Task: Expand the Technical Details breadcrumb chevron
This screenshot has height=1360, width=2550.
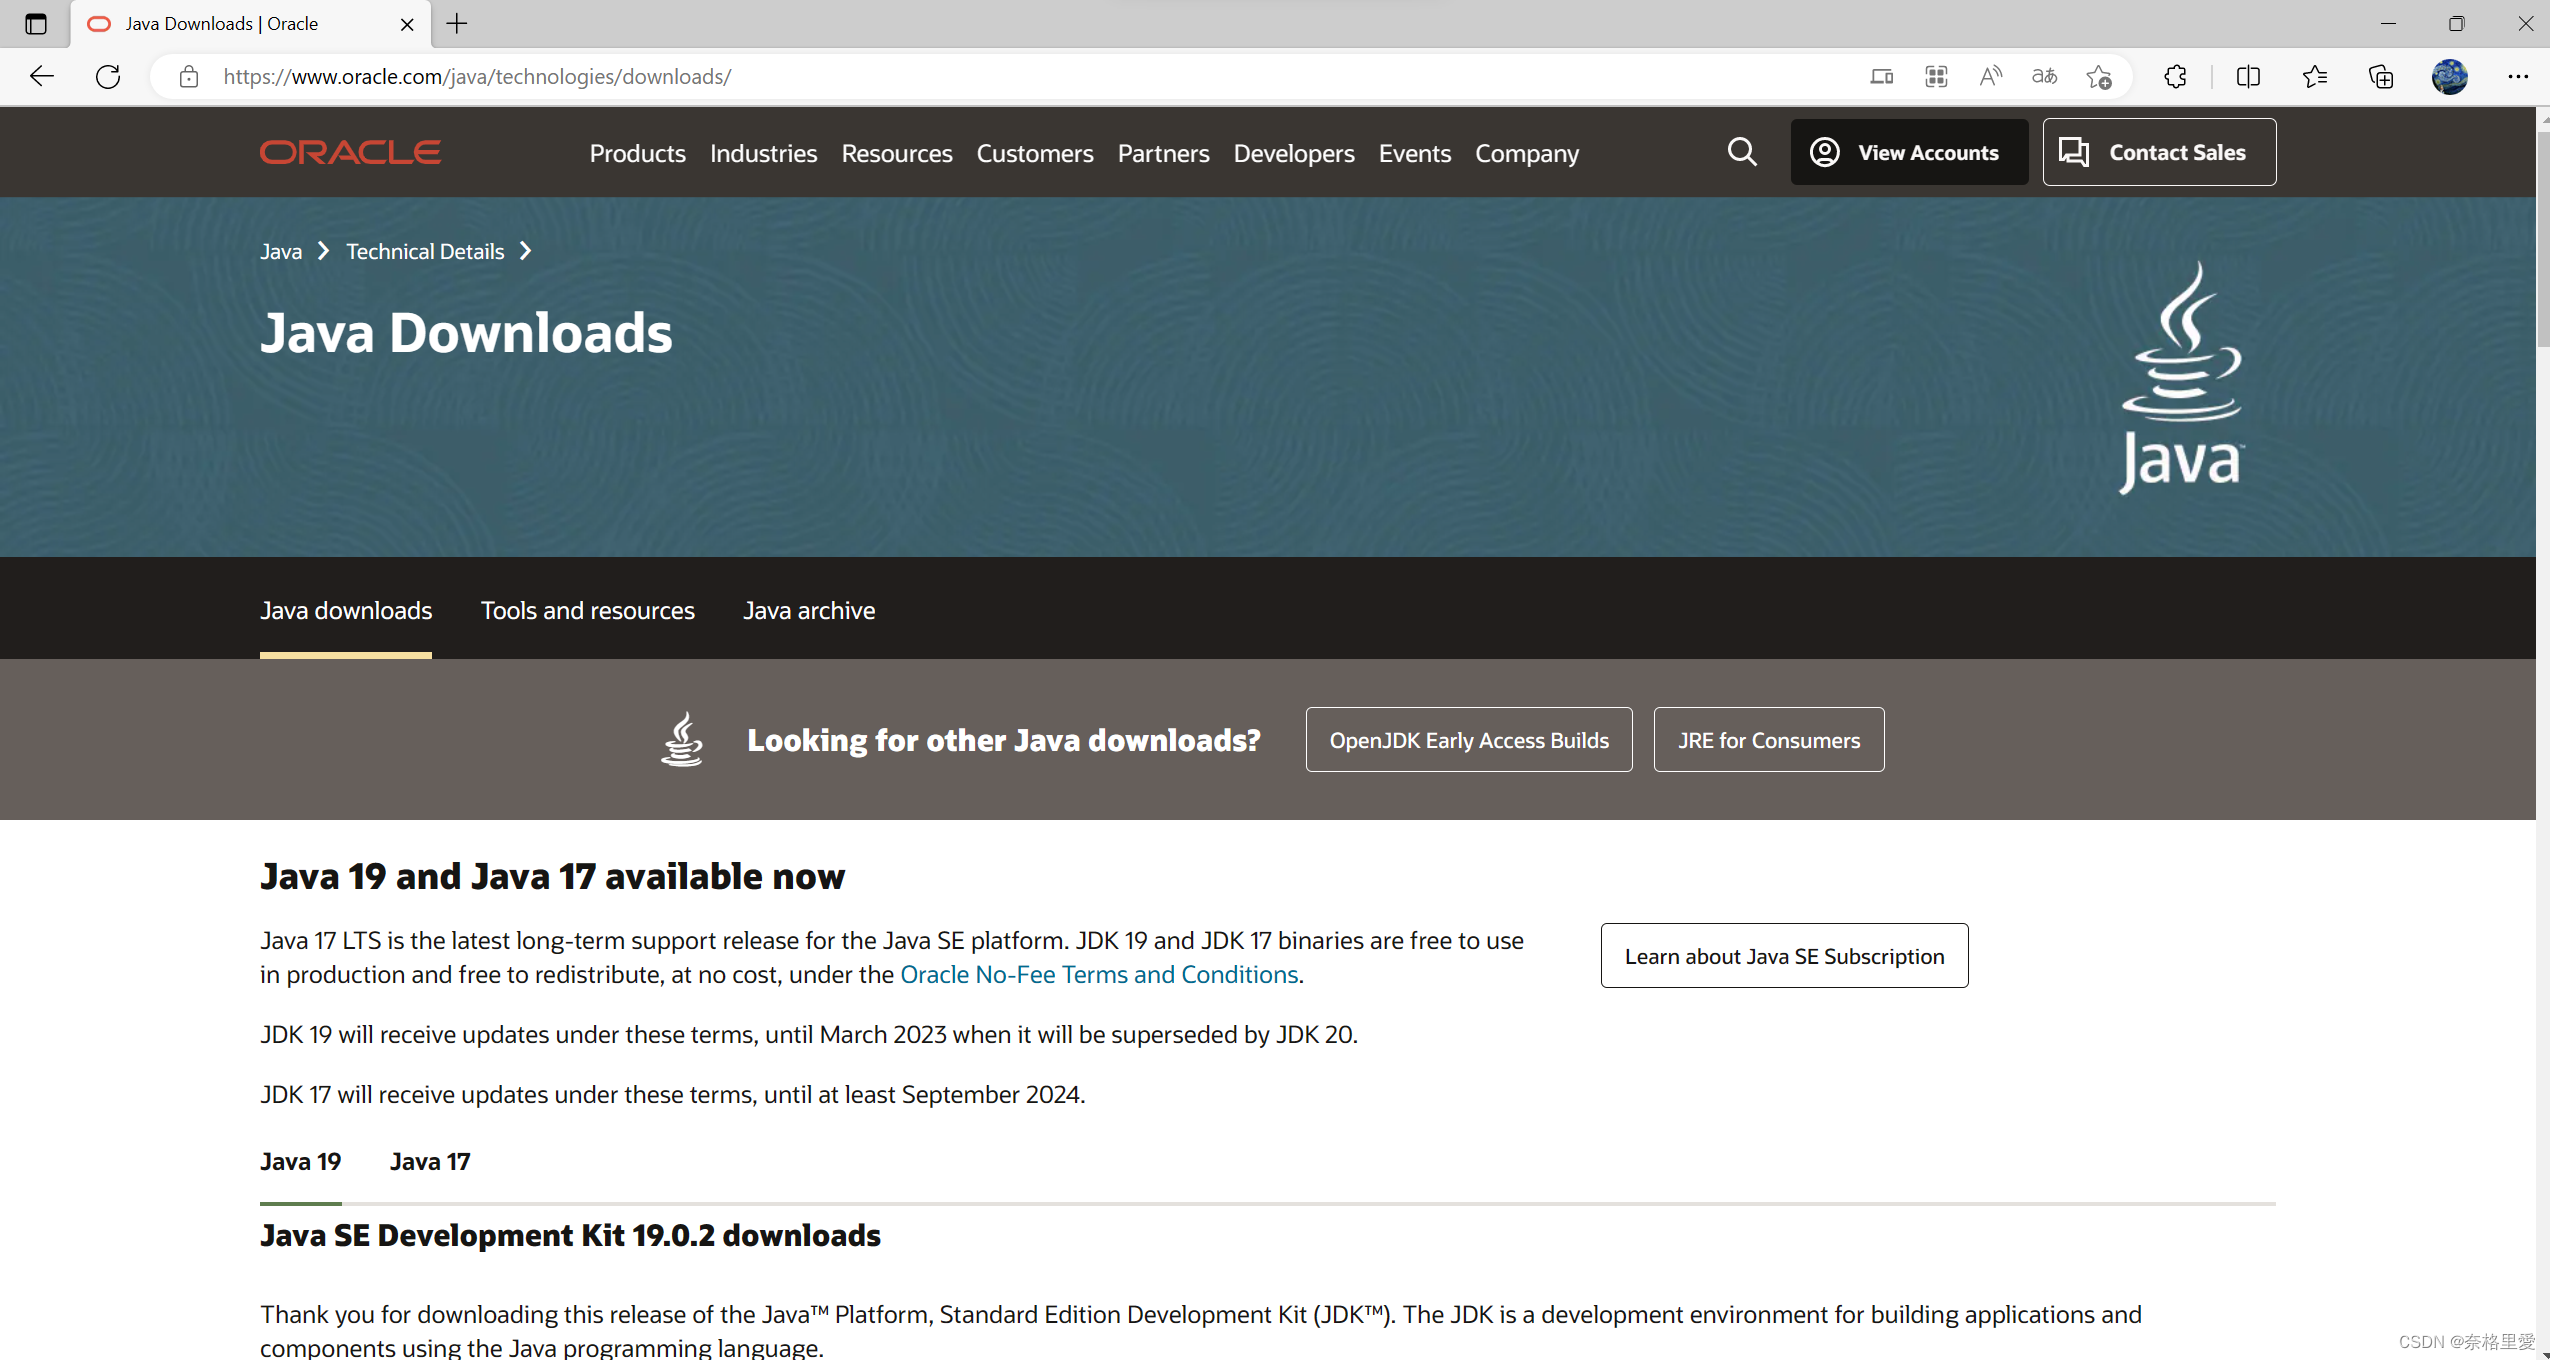Action: [x=526, y=251]
